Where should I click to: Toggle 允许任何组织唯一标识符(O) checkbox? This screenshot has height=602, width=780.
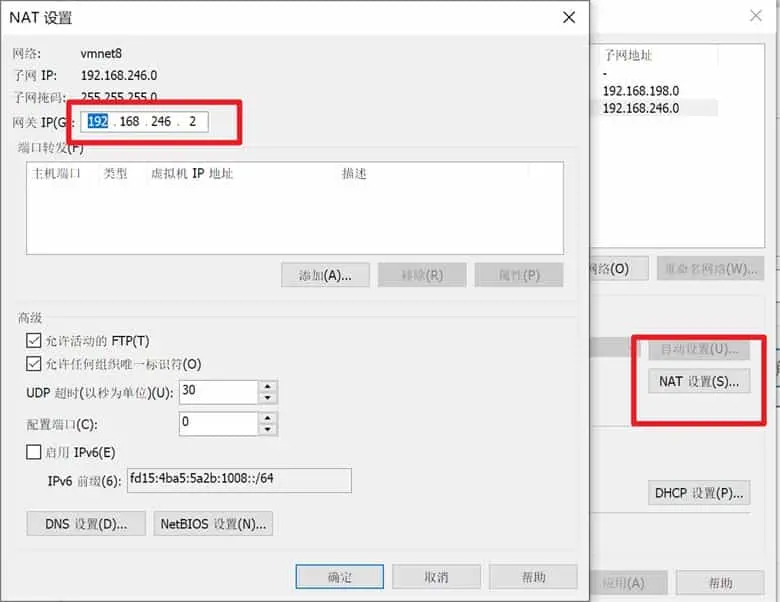34,364
